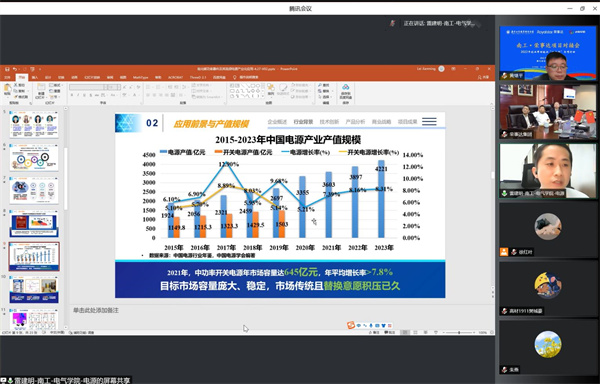Open the MathType ribbon tab
The image size is (600, 384).
tap(140, 77)
